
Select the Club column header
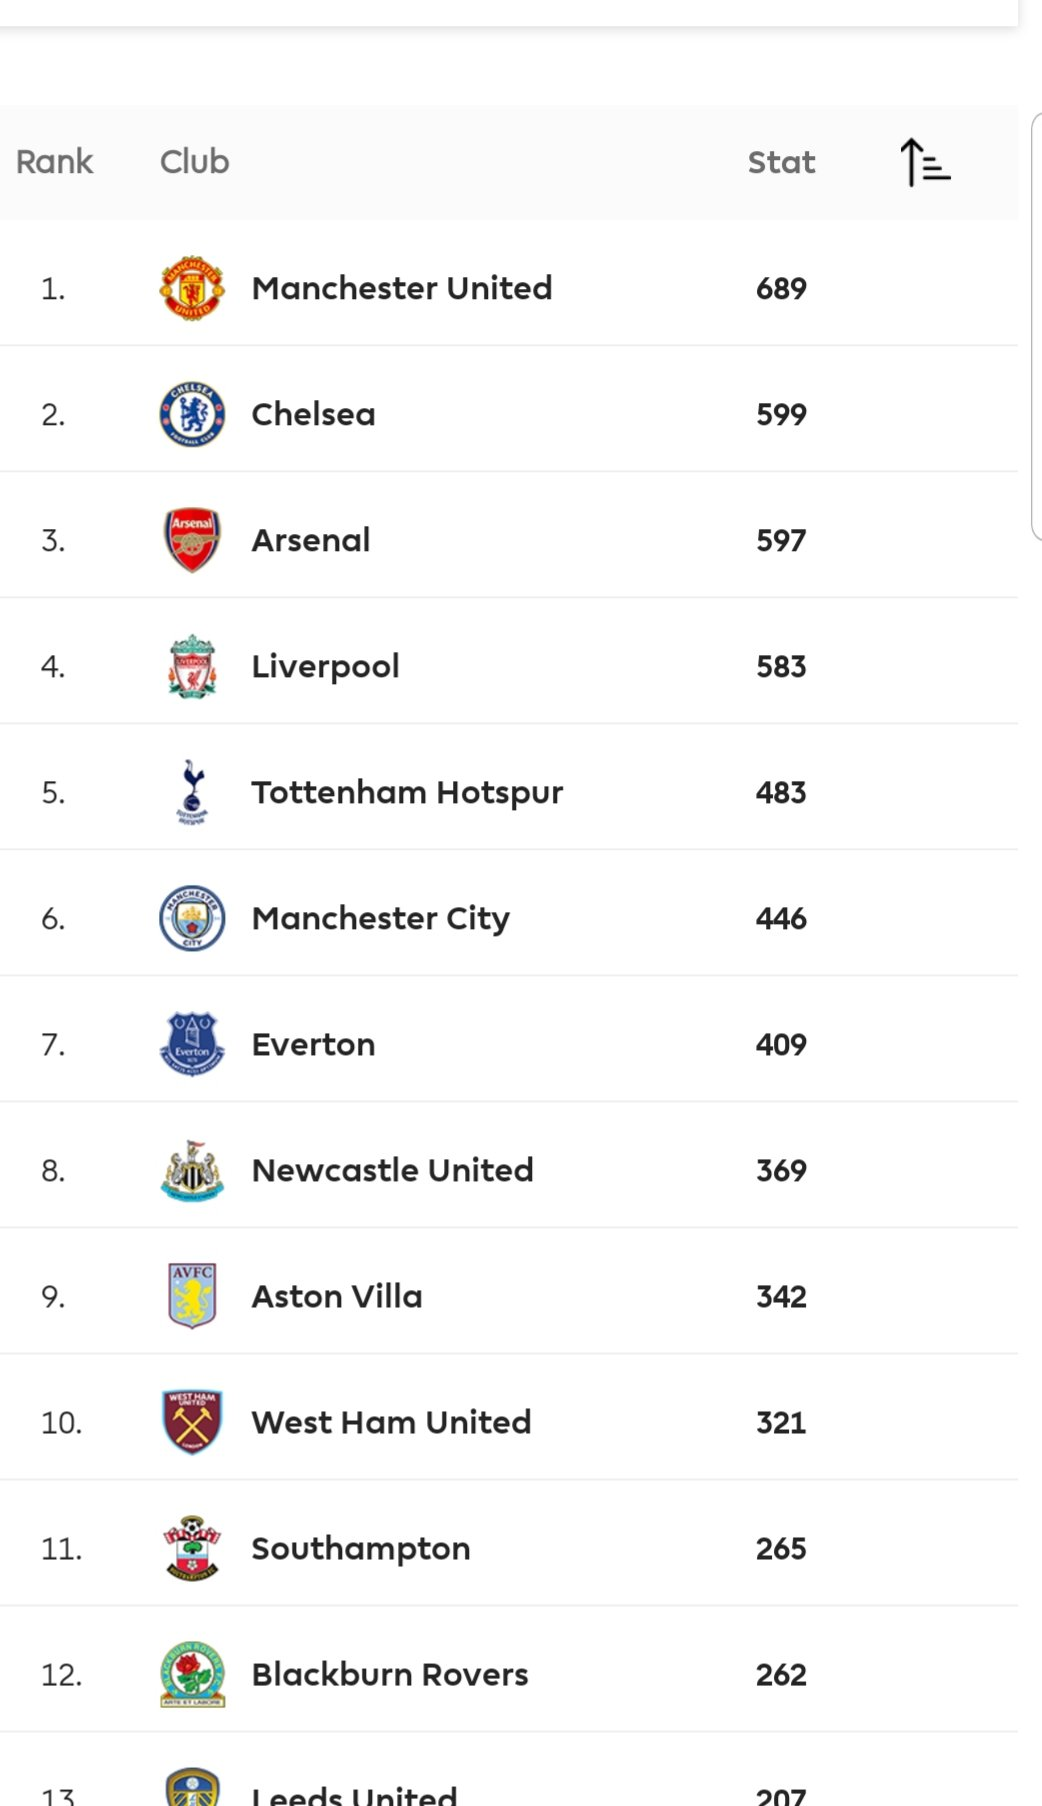click(194, 161)
